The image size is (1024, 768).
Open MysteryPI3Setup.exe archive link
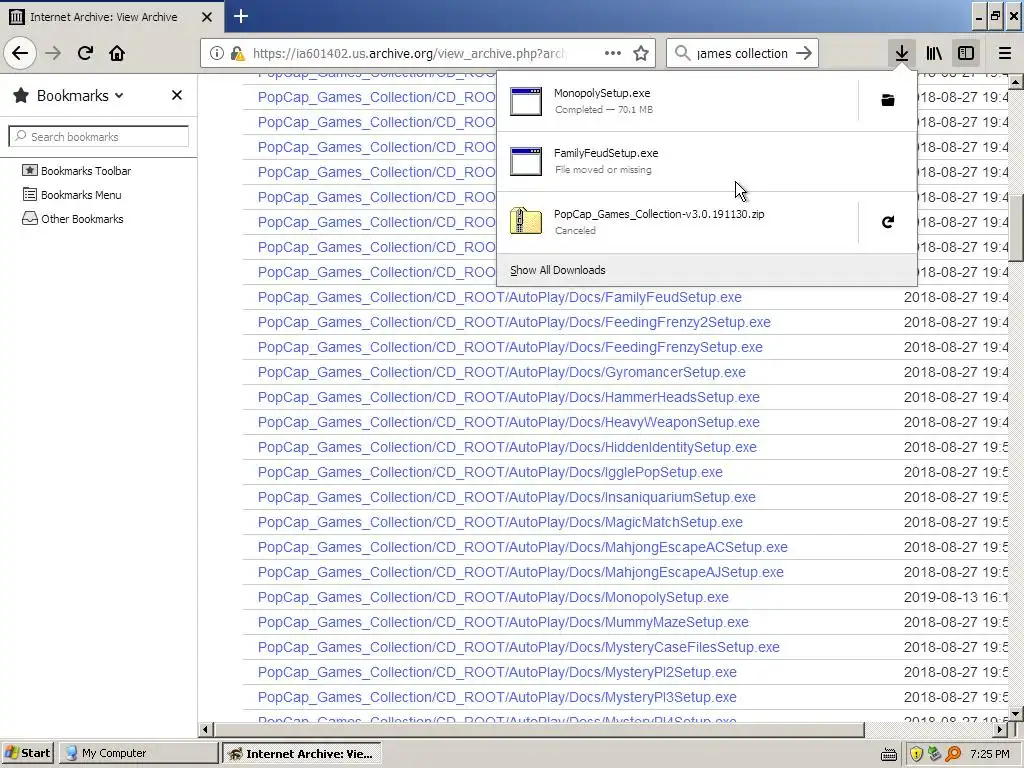tap(497, 697)
